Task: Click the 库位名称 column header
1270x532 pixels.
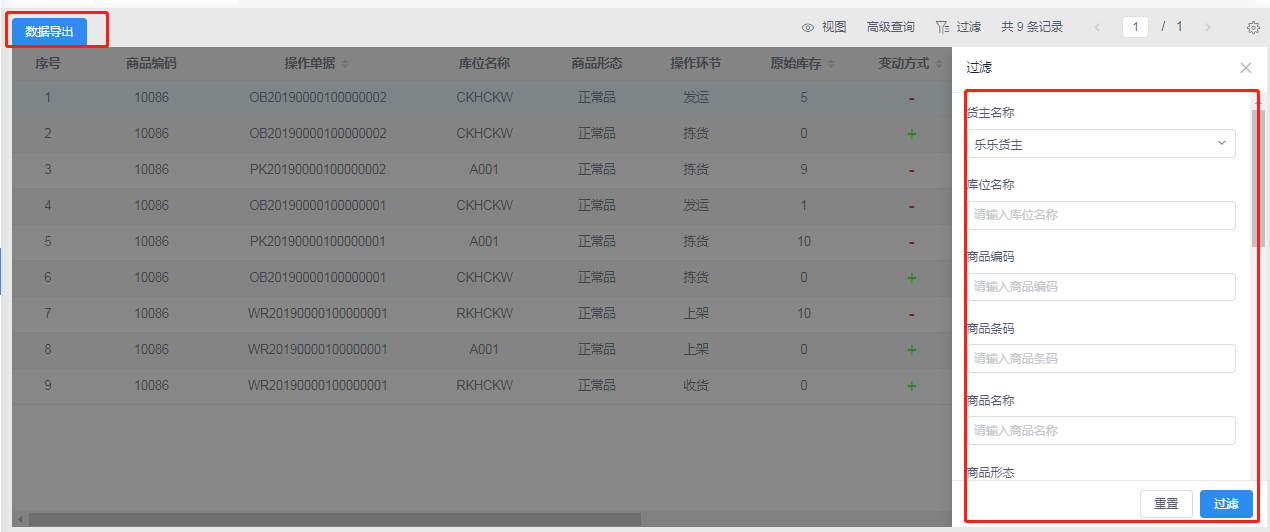Action: pos(484,64)
